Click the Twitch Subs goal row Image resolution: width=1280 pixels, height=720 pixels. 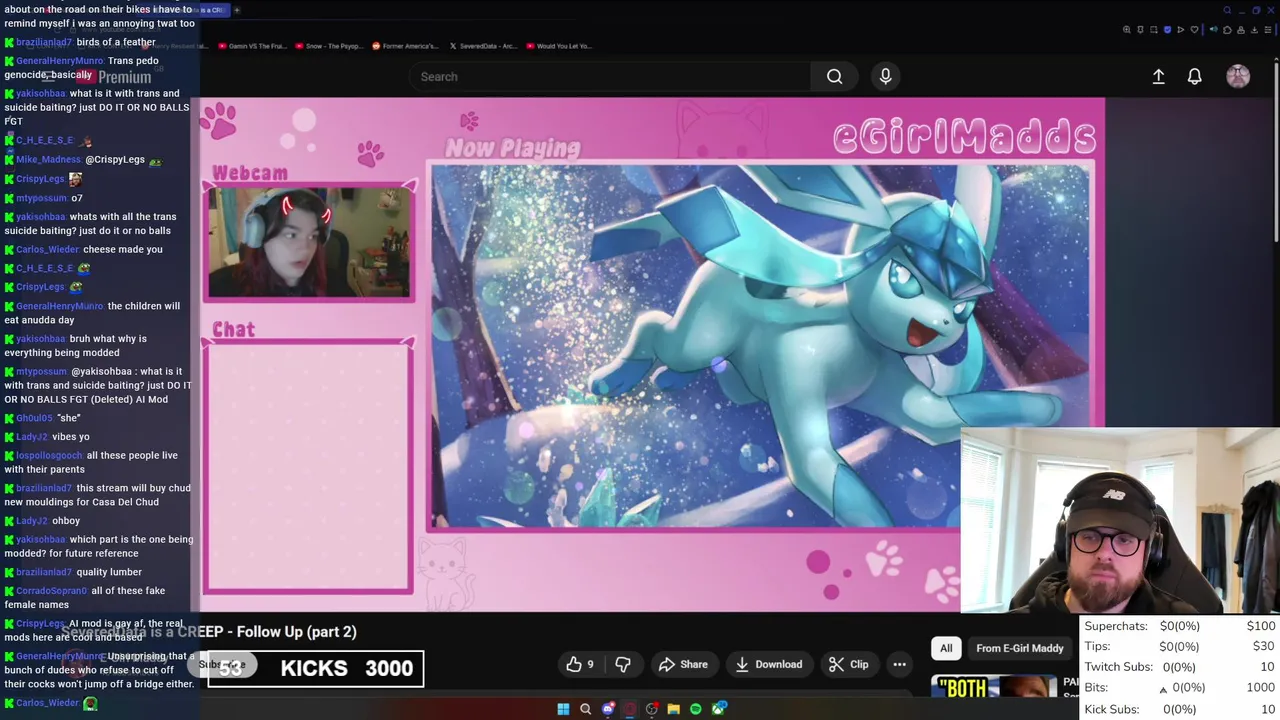pyautogui.click(x=1180, y=667)
